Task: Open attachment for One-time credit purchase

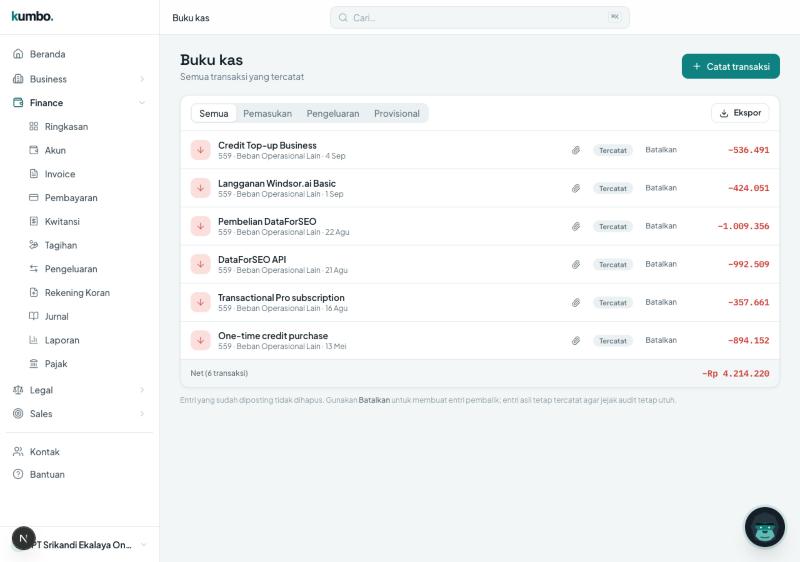Action: pos(576,340)
